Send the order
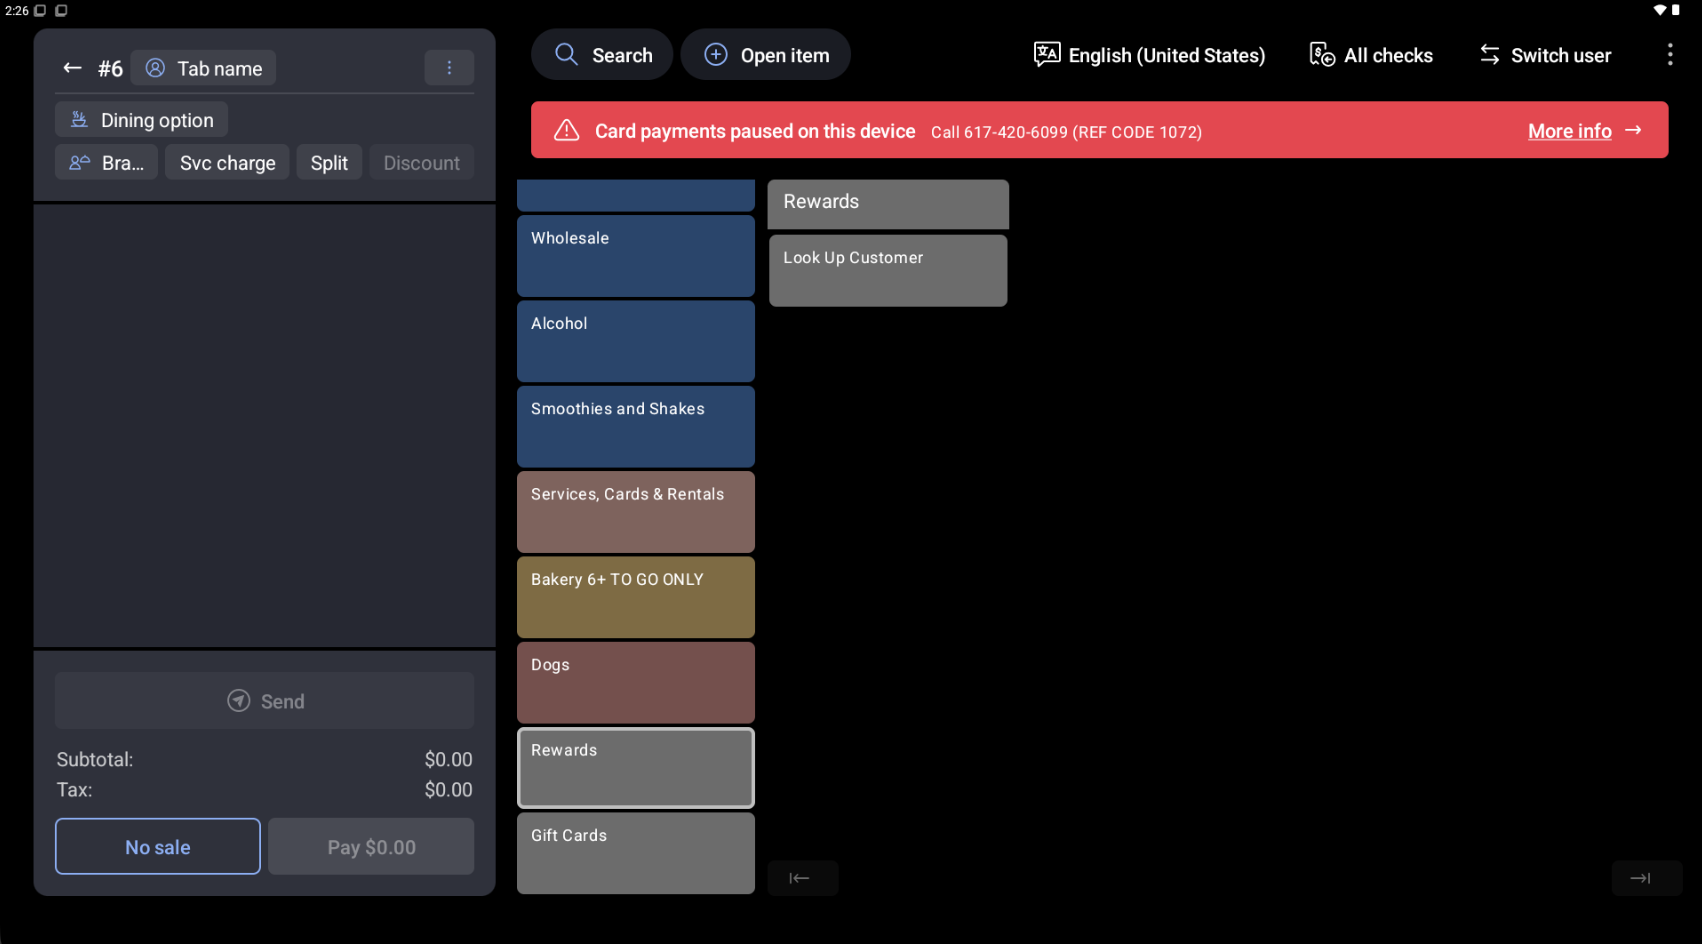The image size is (1702, 944). pos(265,701)
